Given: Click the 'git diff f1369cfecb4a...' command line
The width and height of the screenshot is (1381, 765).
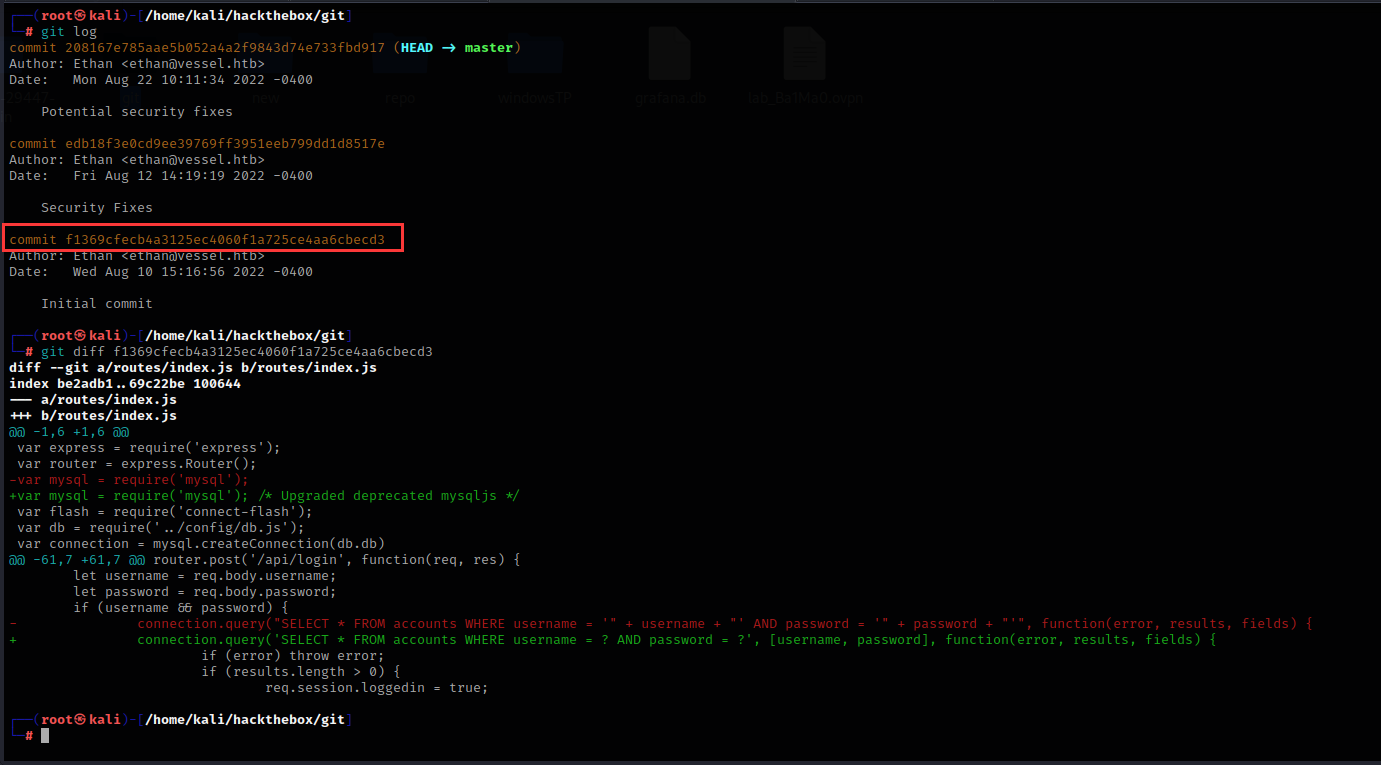Looking at the screenshot, I should pyautogui.click(x=237, y=352).
